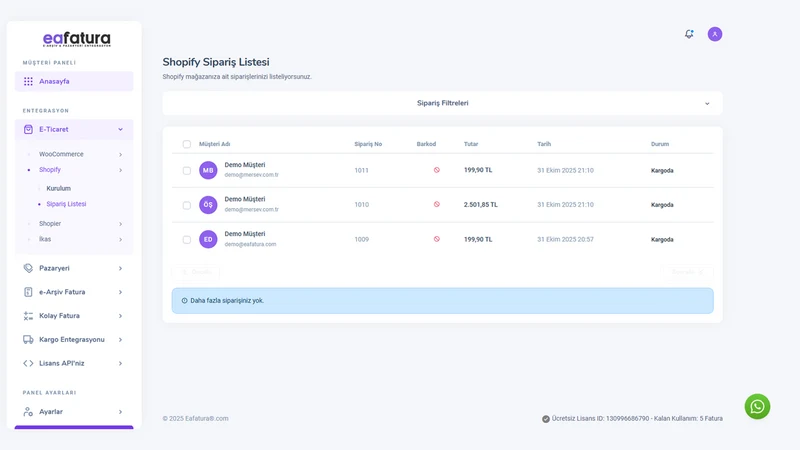Toggle the Shopify submenu arrow
800x450 pixels.
(x=120, y=170)
